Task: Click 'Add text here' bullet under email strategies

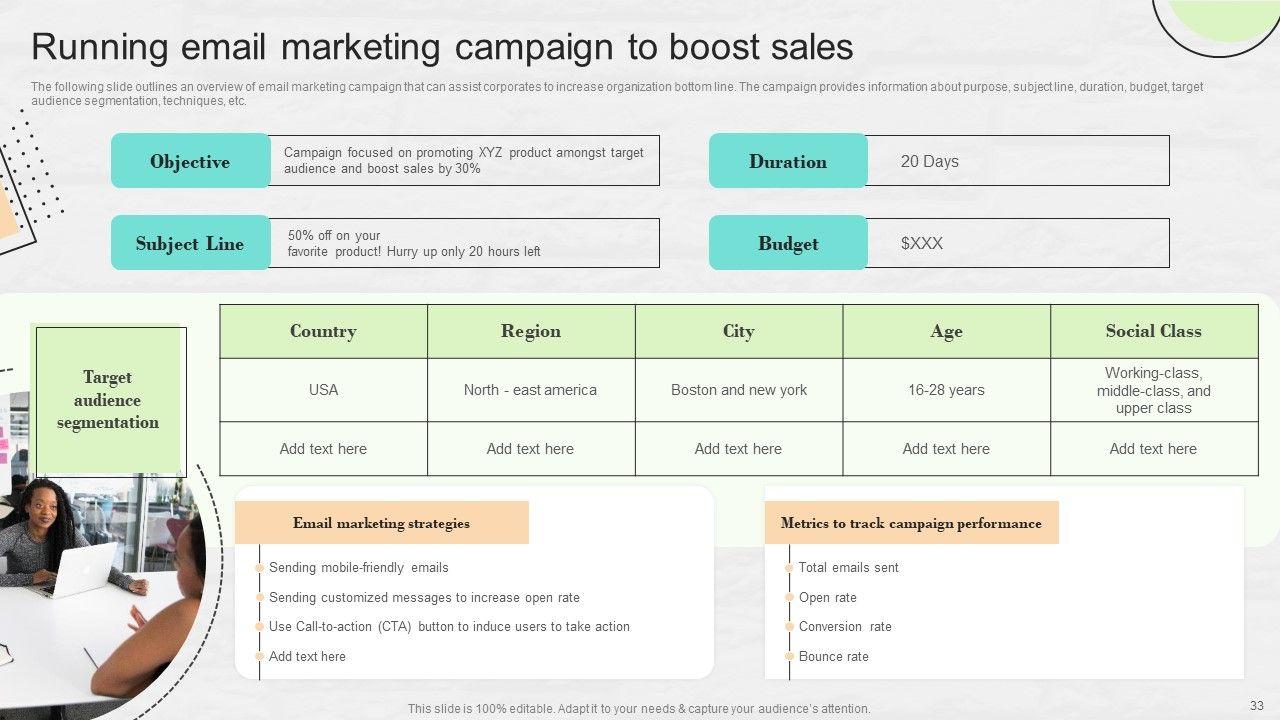Action: [307, 657]
